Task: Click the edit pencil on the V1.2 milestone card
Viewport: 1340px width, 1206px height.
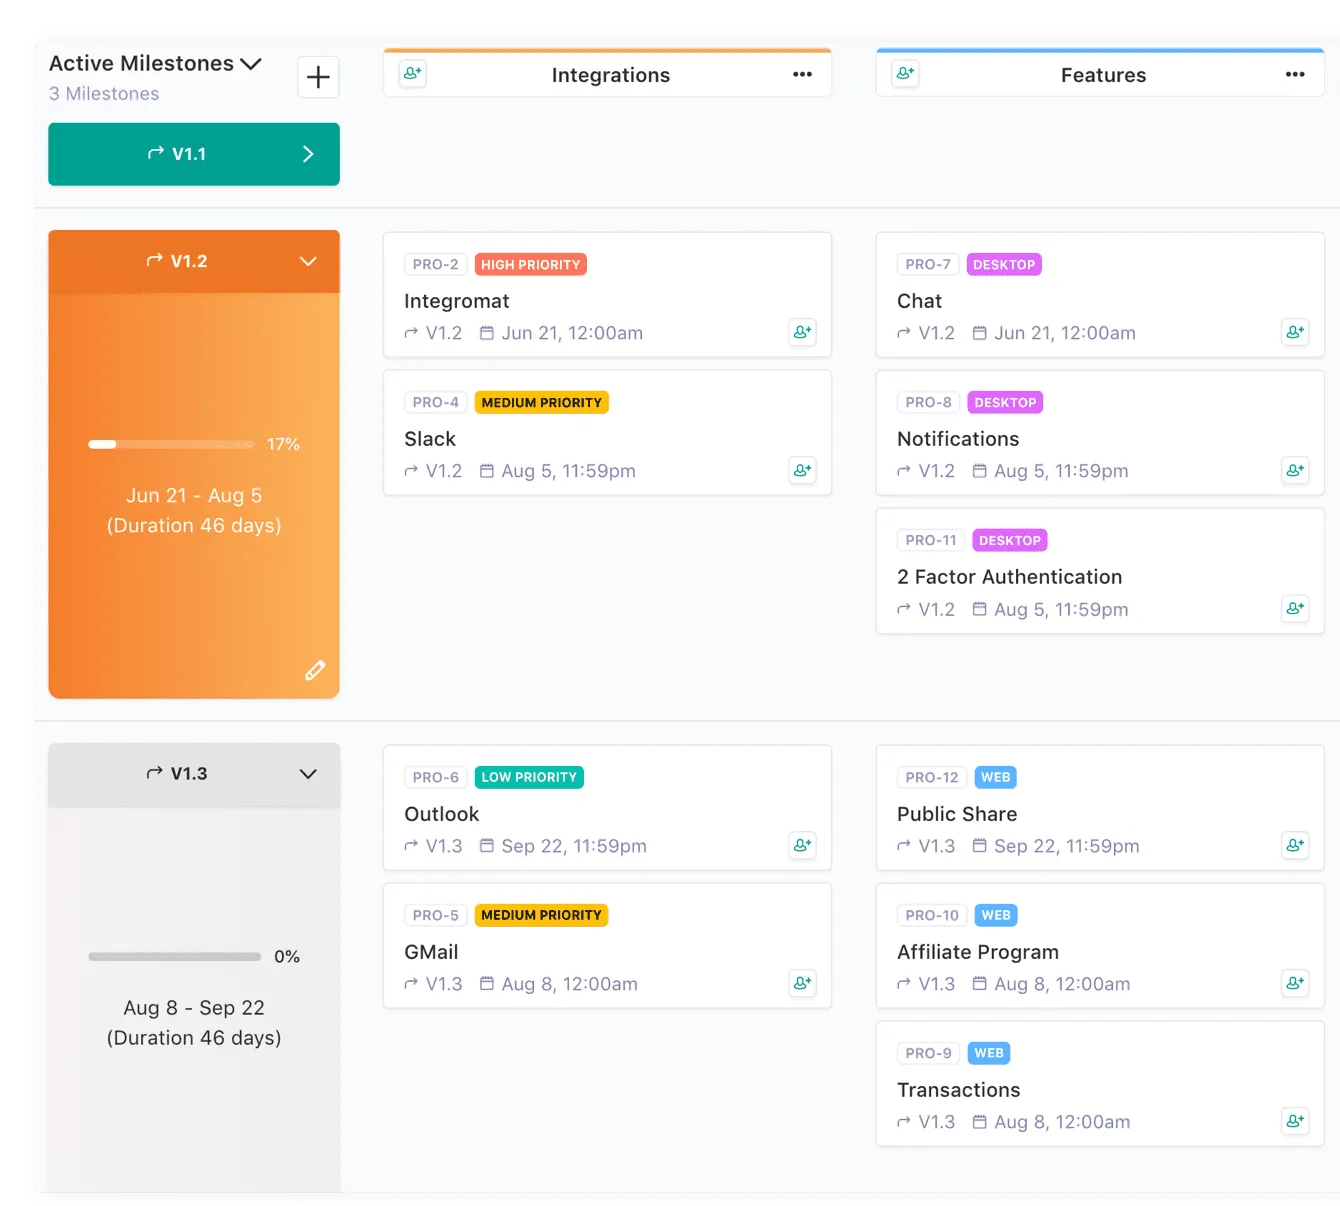Action: click(x=315, y=670)
